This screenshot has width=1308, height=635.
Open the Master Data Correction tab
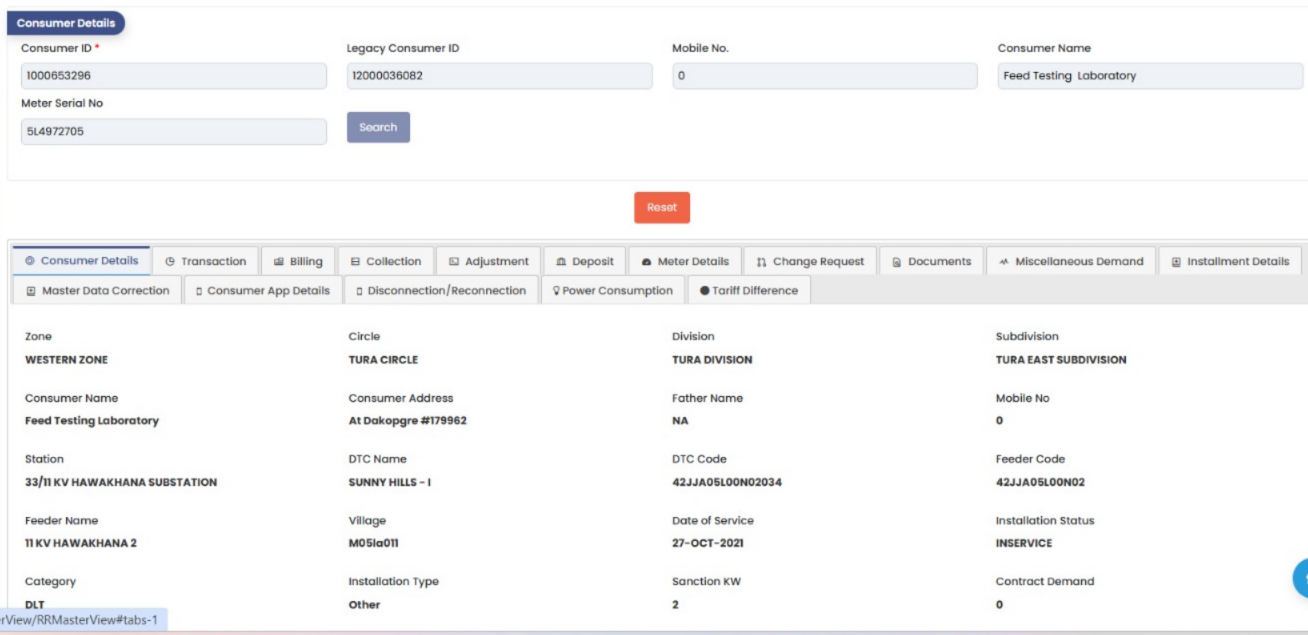pos(98,290)
